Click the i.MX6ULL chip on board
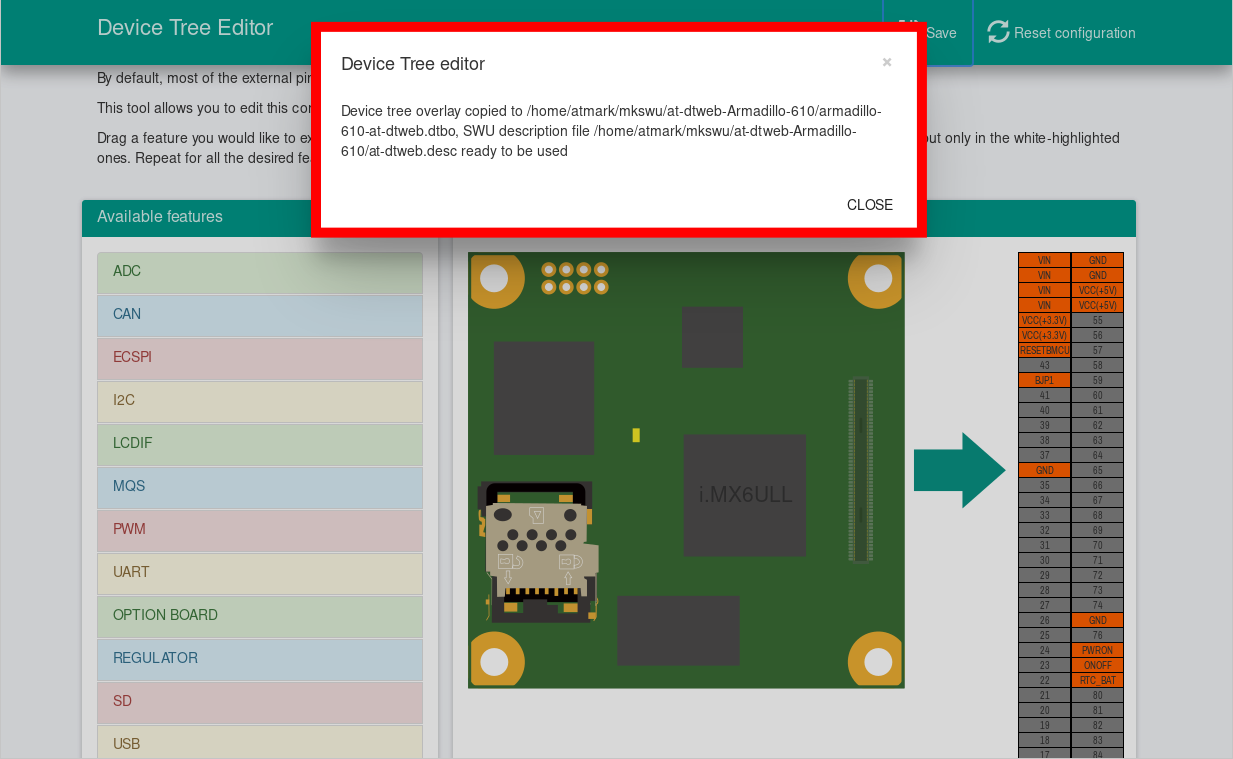Screen dimensions: 1233x759 pyautogui.click(x=744, y=495)
